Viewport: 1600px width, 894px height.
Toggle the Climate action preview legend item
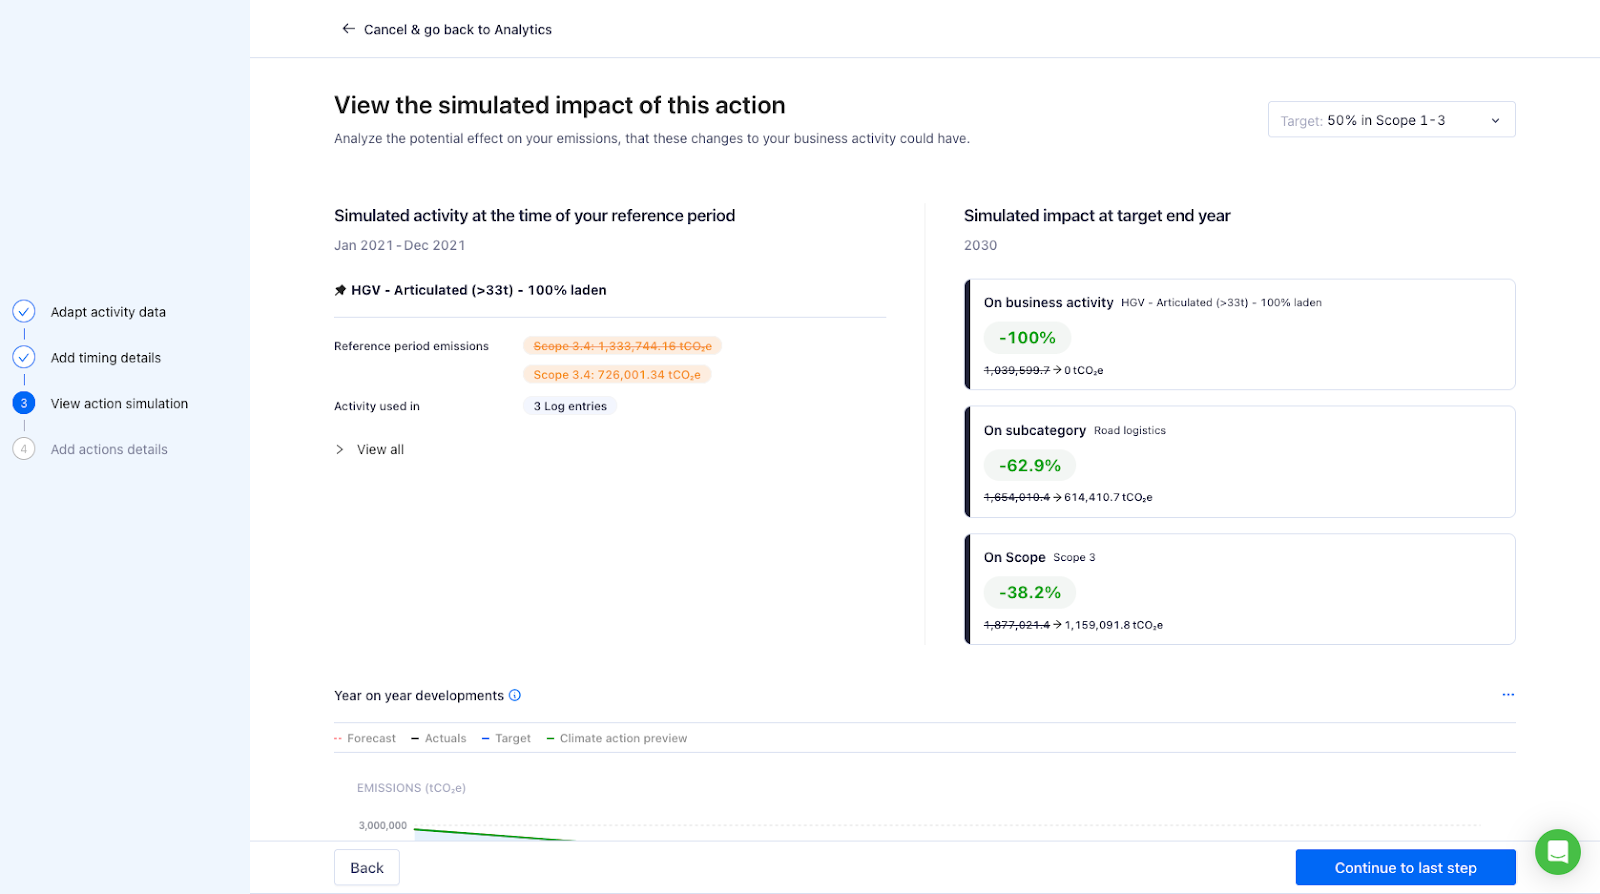(x=617, y=738)
